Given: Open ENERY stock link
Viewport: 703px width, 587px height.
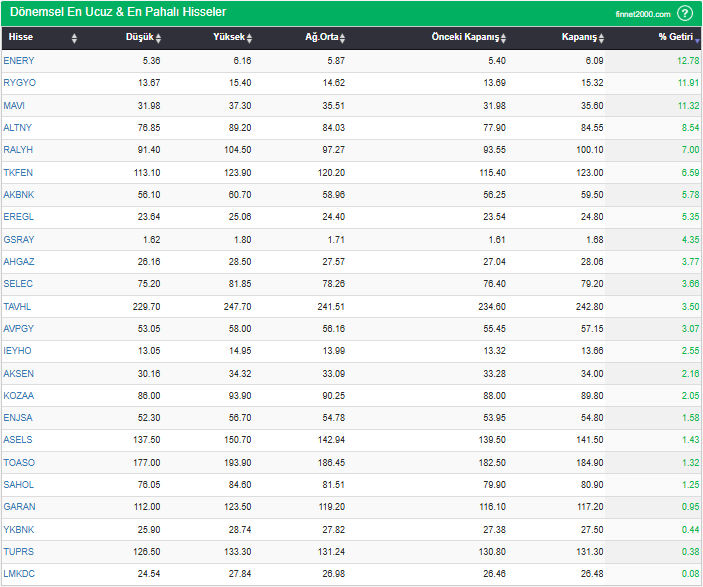Looking at the screenshot, I should (x=18, y=61).
